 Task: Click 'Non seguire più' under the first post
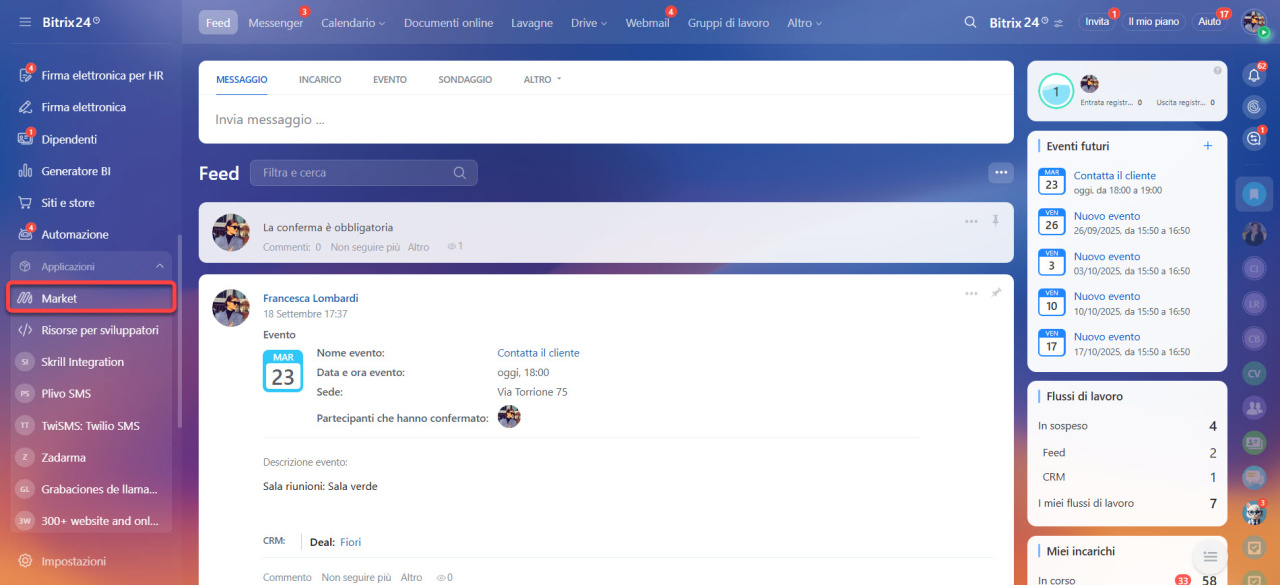click(x=365, y=247)
